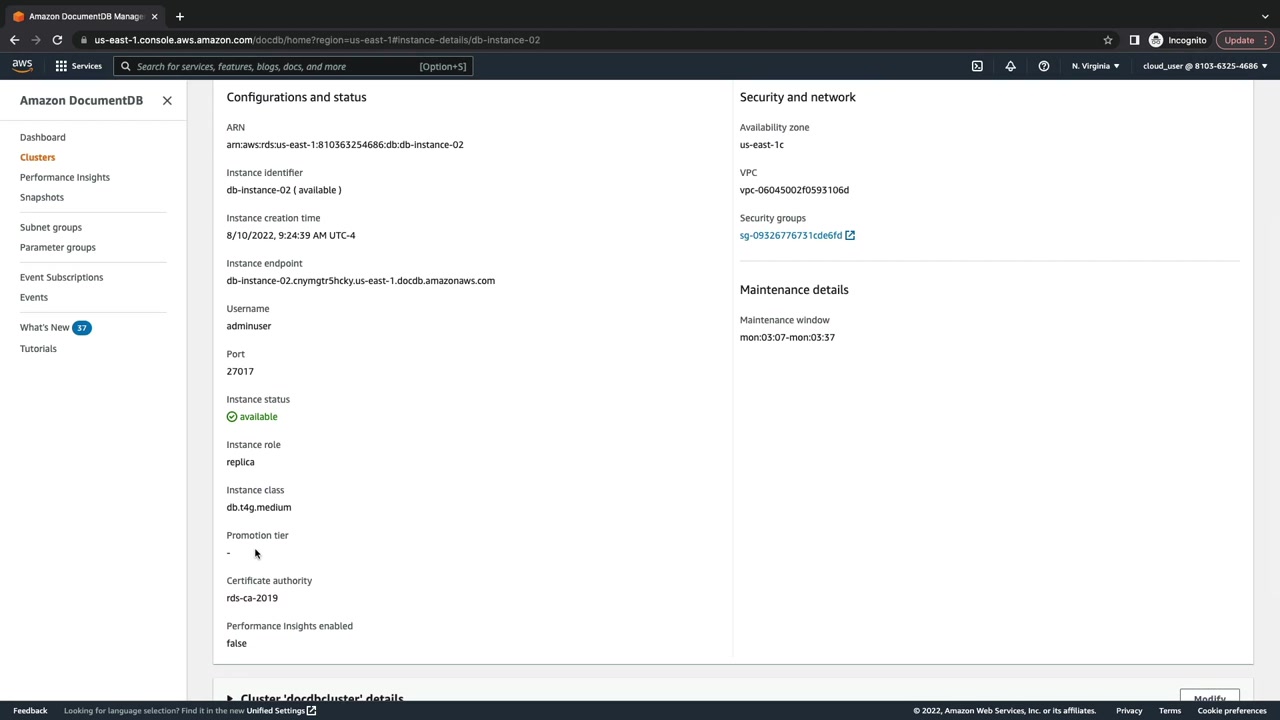
Task: Open Subnet groups in the sidebar
Action: coord(51,227)
